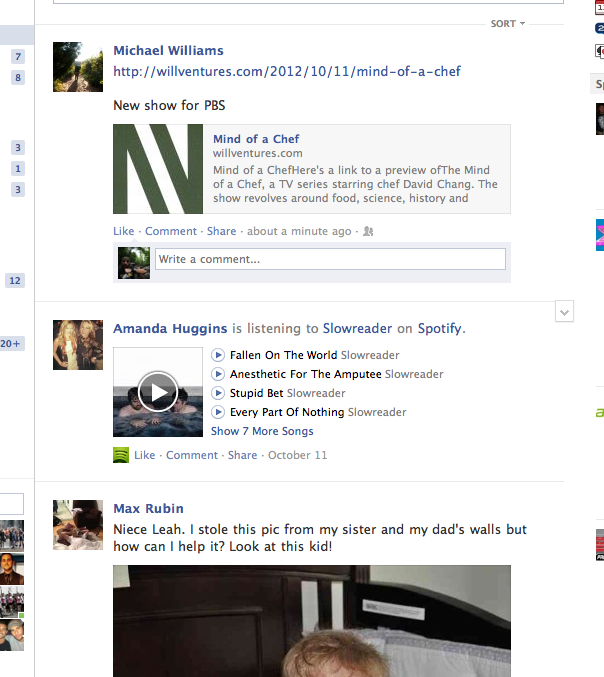Click the friends audience privacy icon

(368, 231)
